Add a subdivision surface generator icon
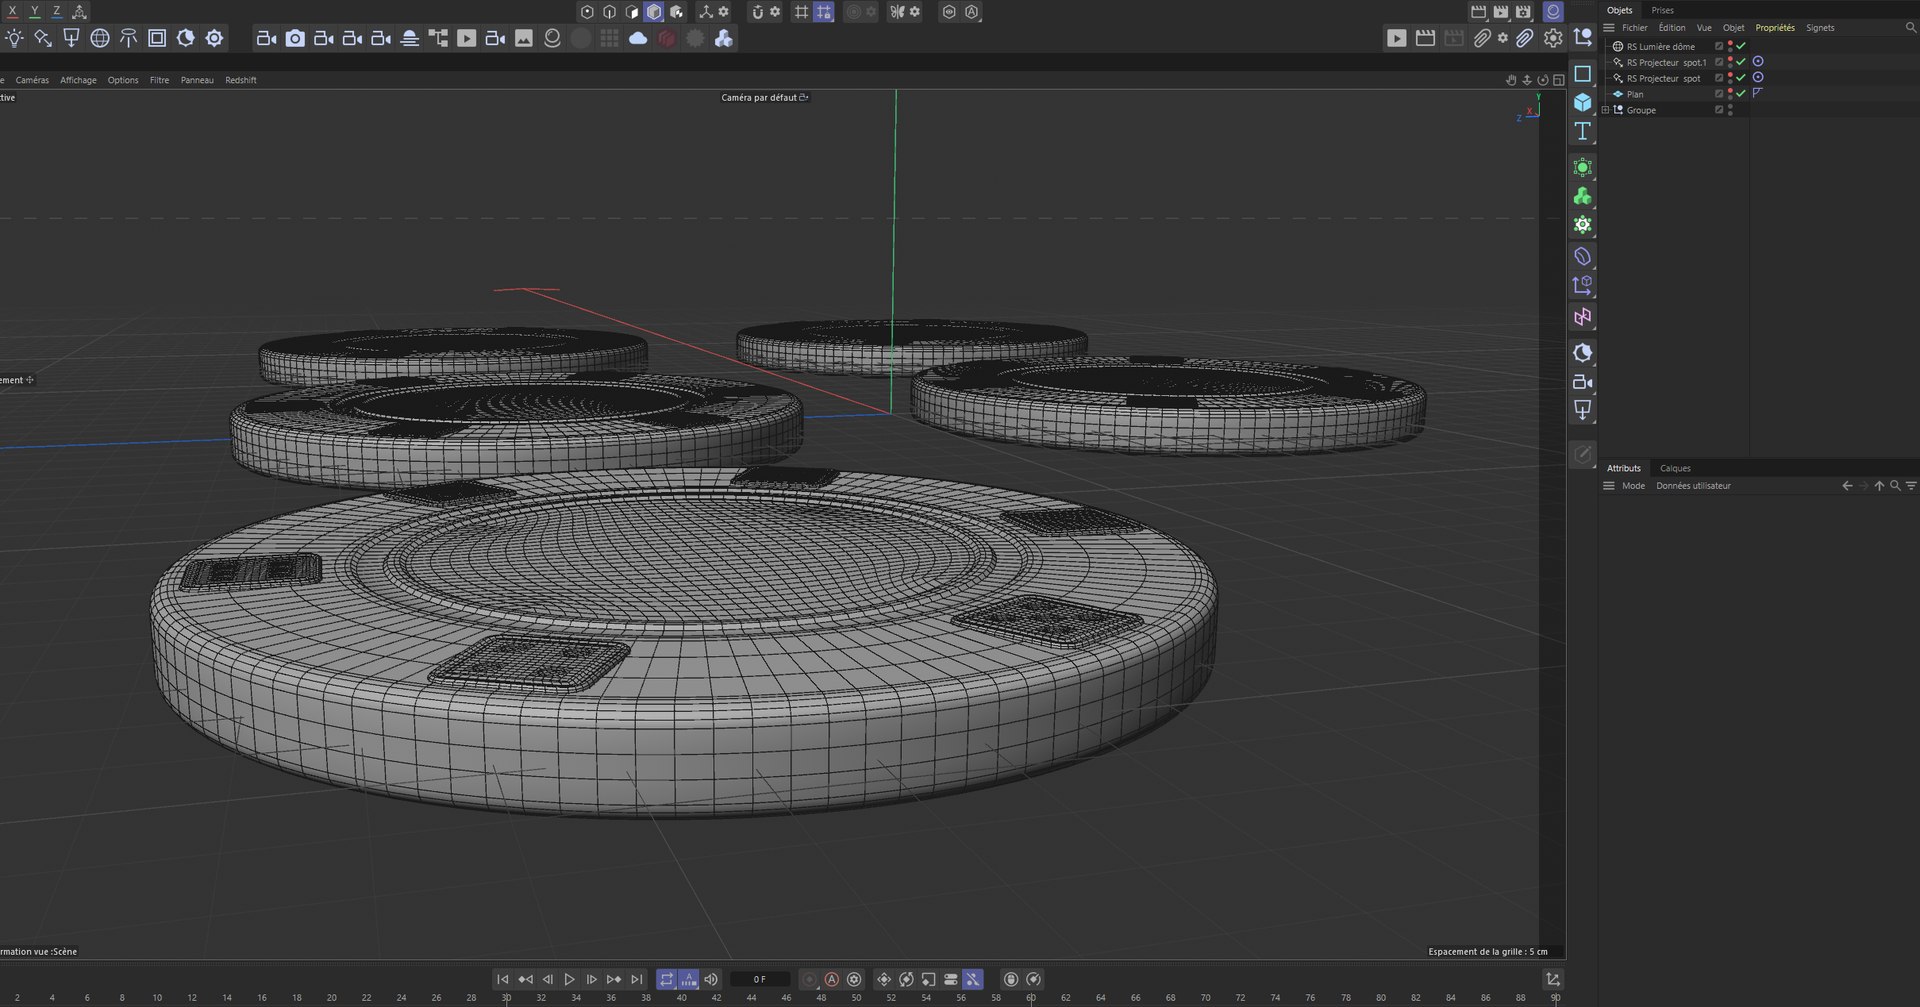Image resolution: width=1920 pixels, height=1007 pixels. click(1582, 167)
